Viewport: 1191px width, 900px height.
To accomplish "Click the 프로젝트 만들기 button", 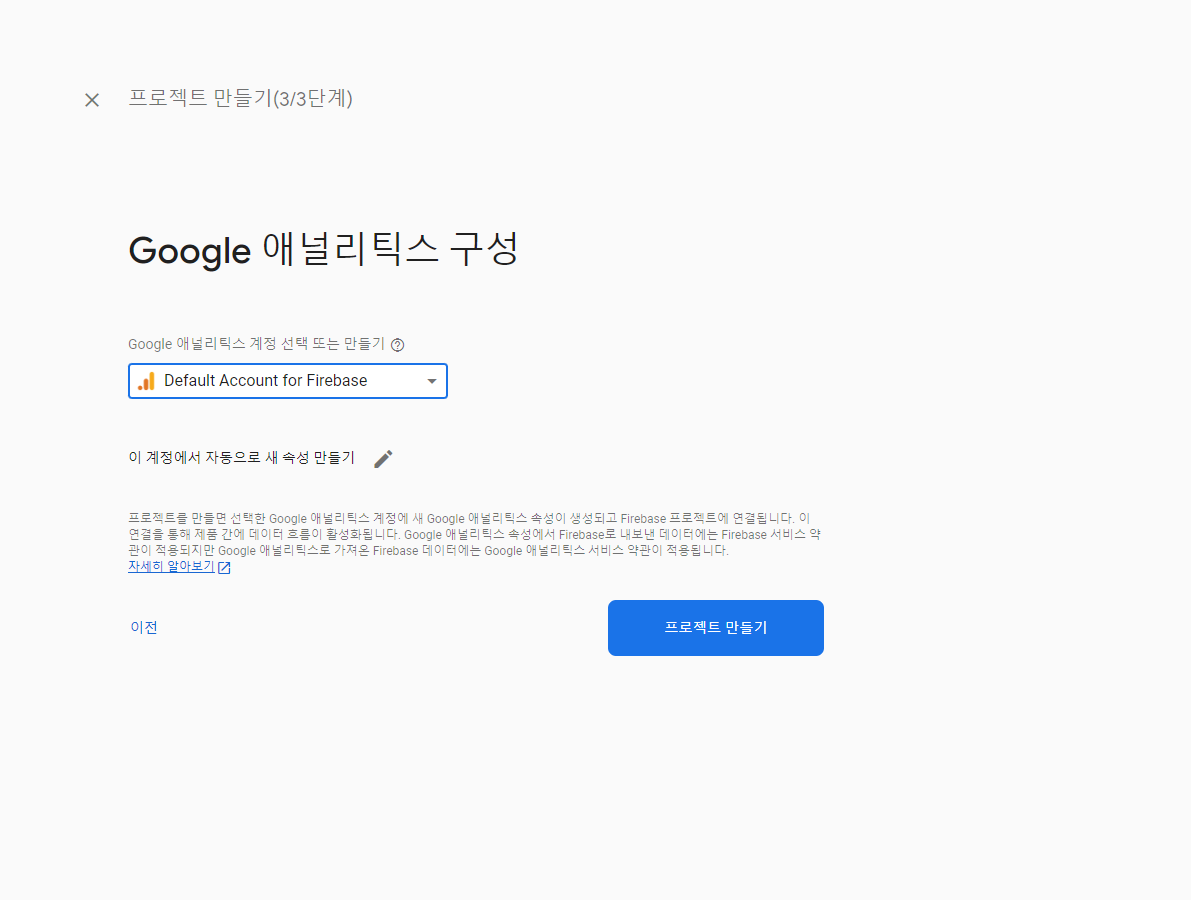I will (716, 628).
